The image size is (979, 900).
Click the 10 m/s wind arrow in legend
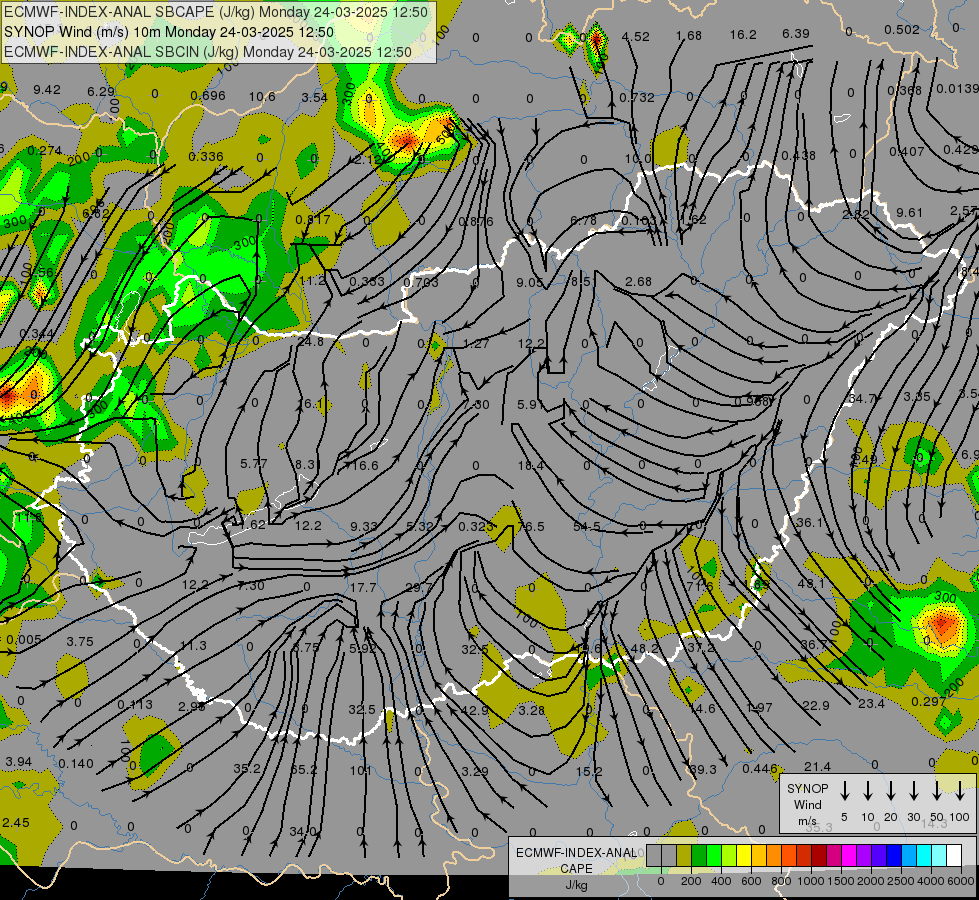(x=868, y=791)
